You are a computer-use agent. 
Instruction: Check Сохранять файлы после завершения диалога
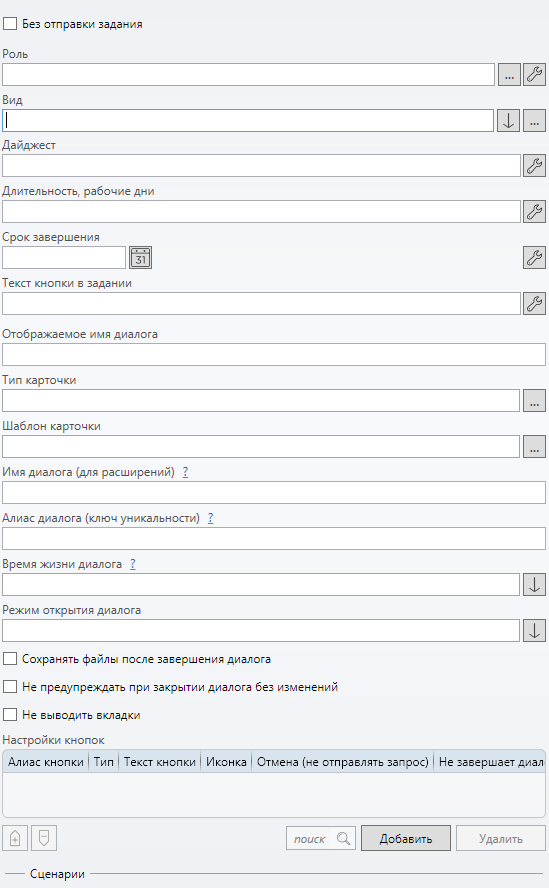click(10, 659)
